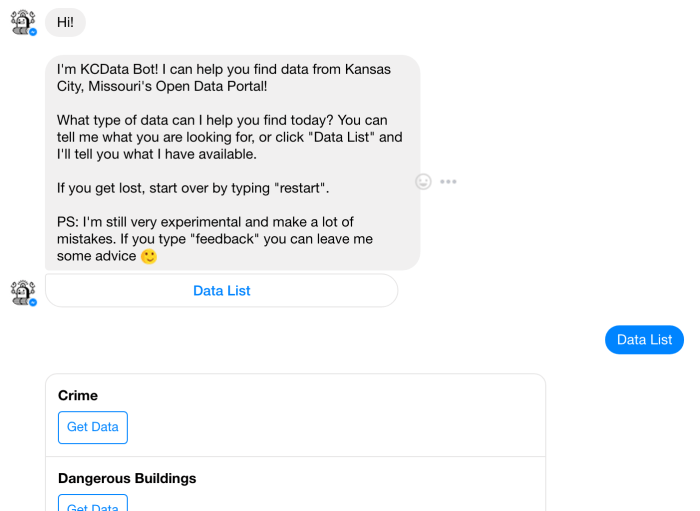Screen dimensions: 700x511
Task: Click the Messenger badge on the lower bot avatar
Action: click(33, 302)
